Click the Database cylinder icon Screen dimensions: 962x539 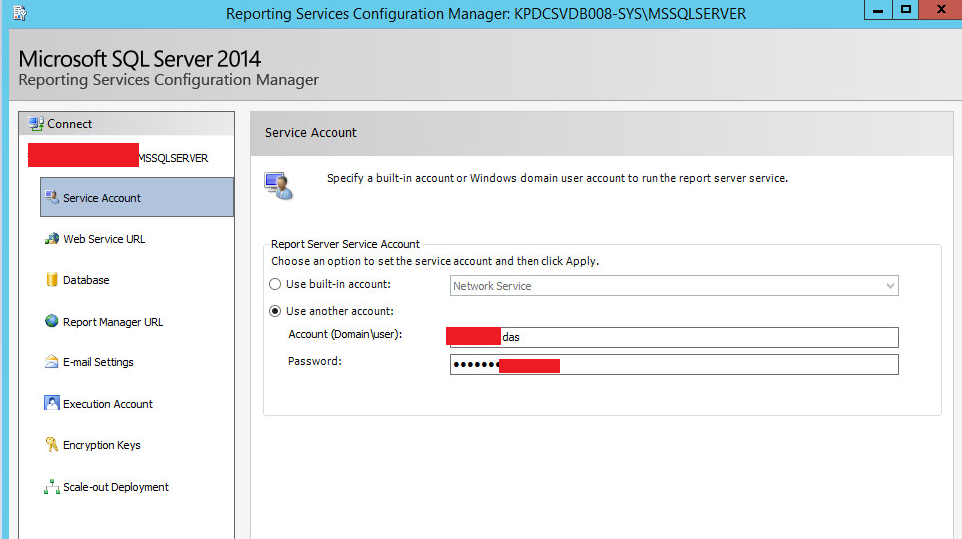52,280
